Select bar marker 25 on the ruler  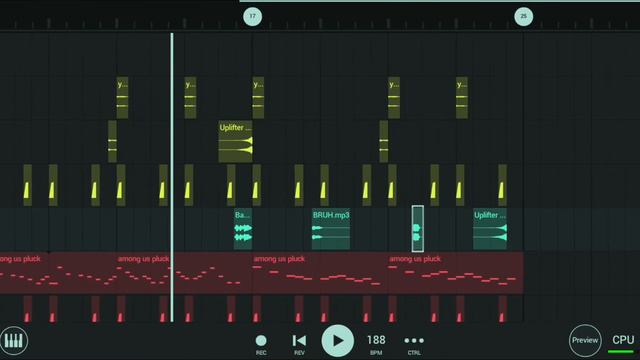[x=524, y=17]
